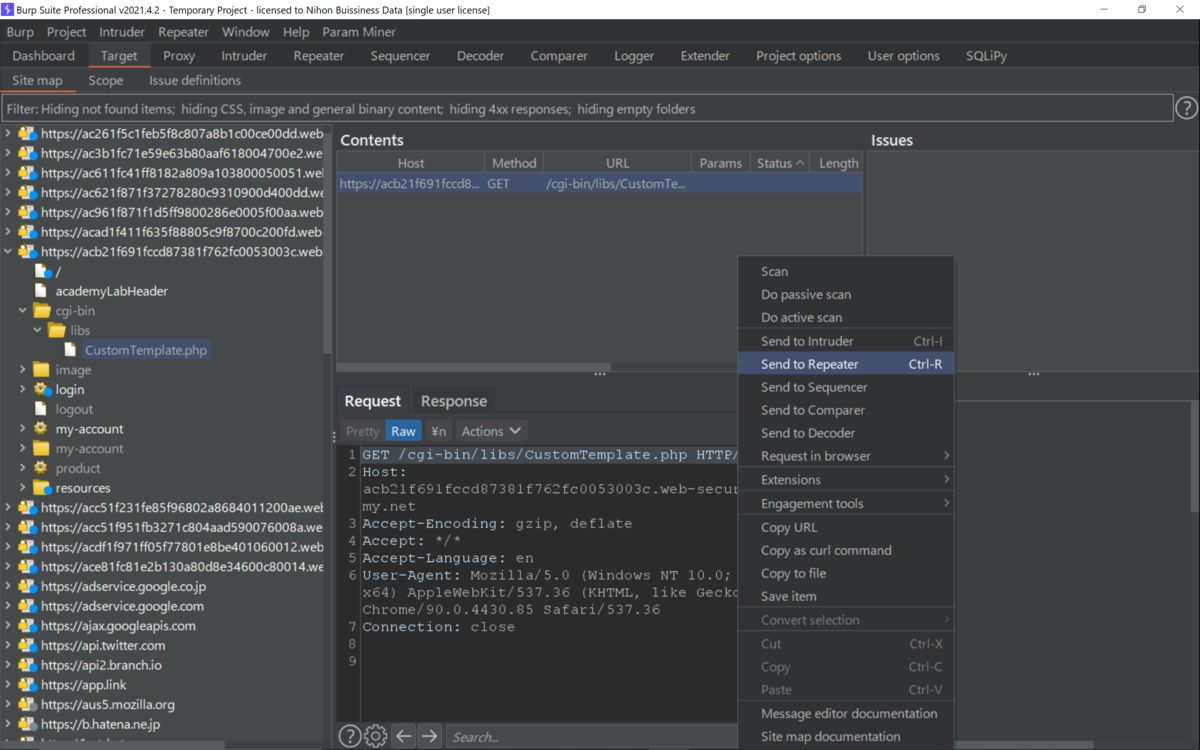Select https://aus5.mozilla.org tree item
1200x750 pixels.
[108, 704]
